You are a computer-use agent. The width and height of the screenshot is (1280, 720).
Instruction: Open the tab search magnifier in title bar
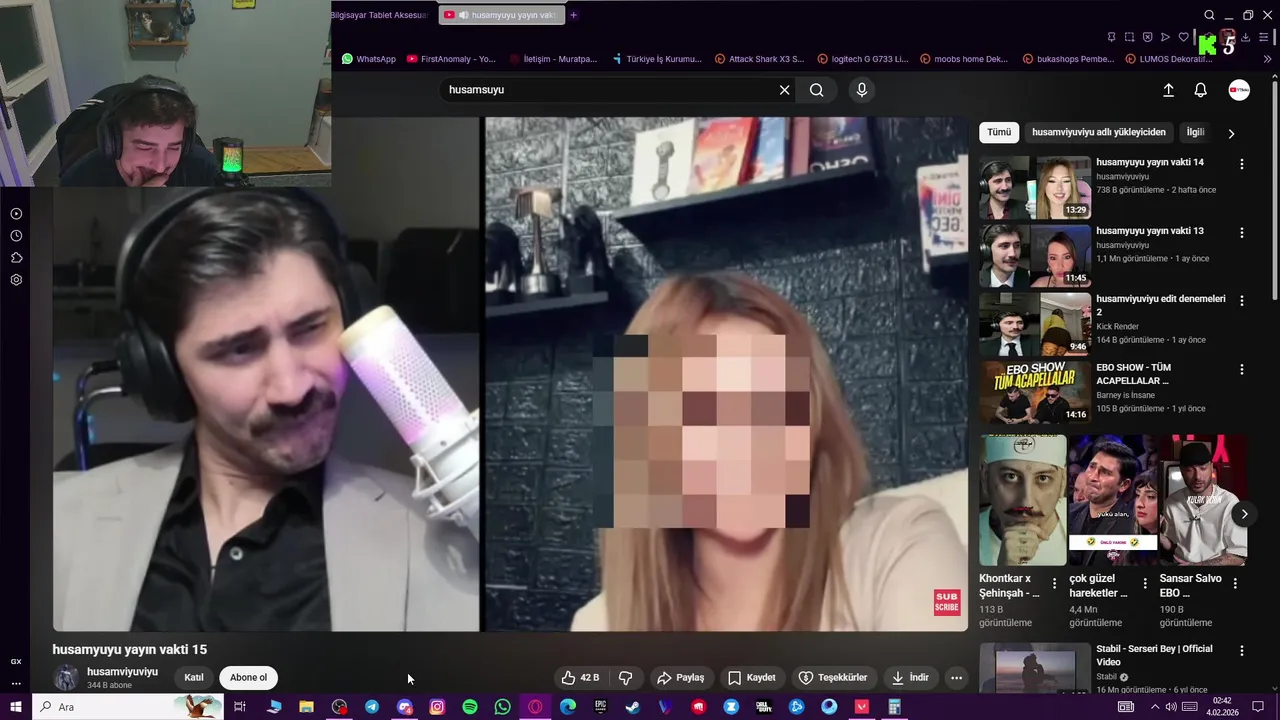[1209, 15]
